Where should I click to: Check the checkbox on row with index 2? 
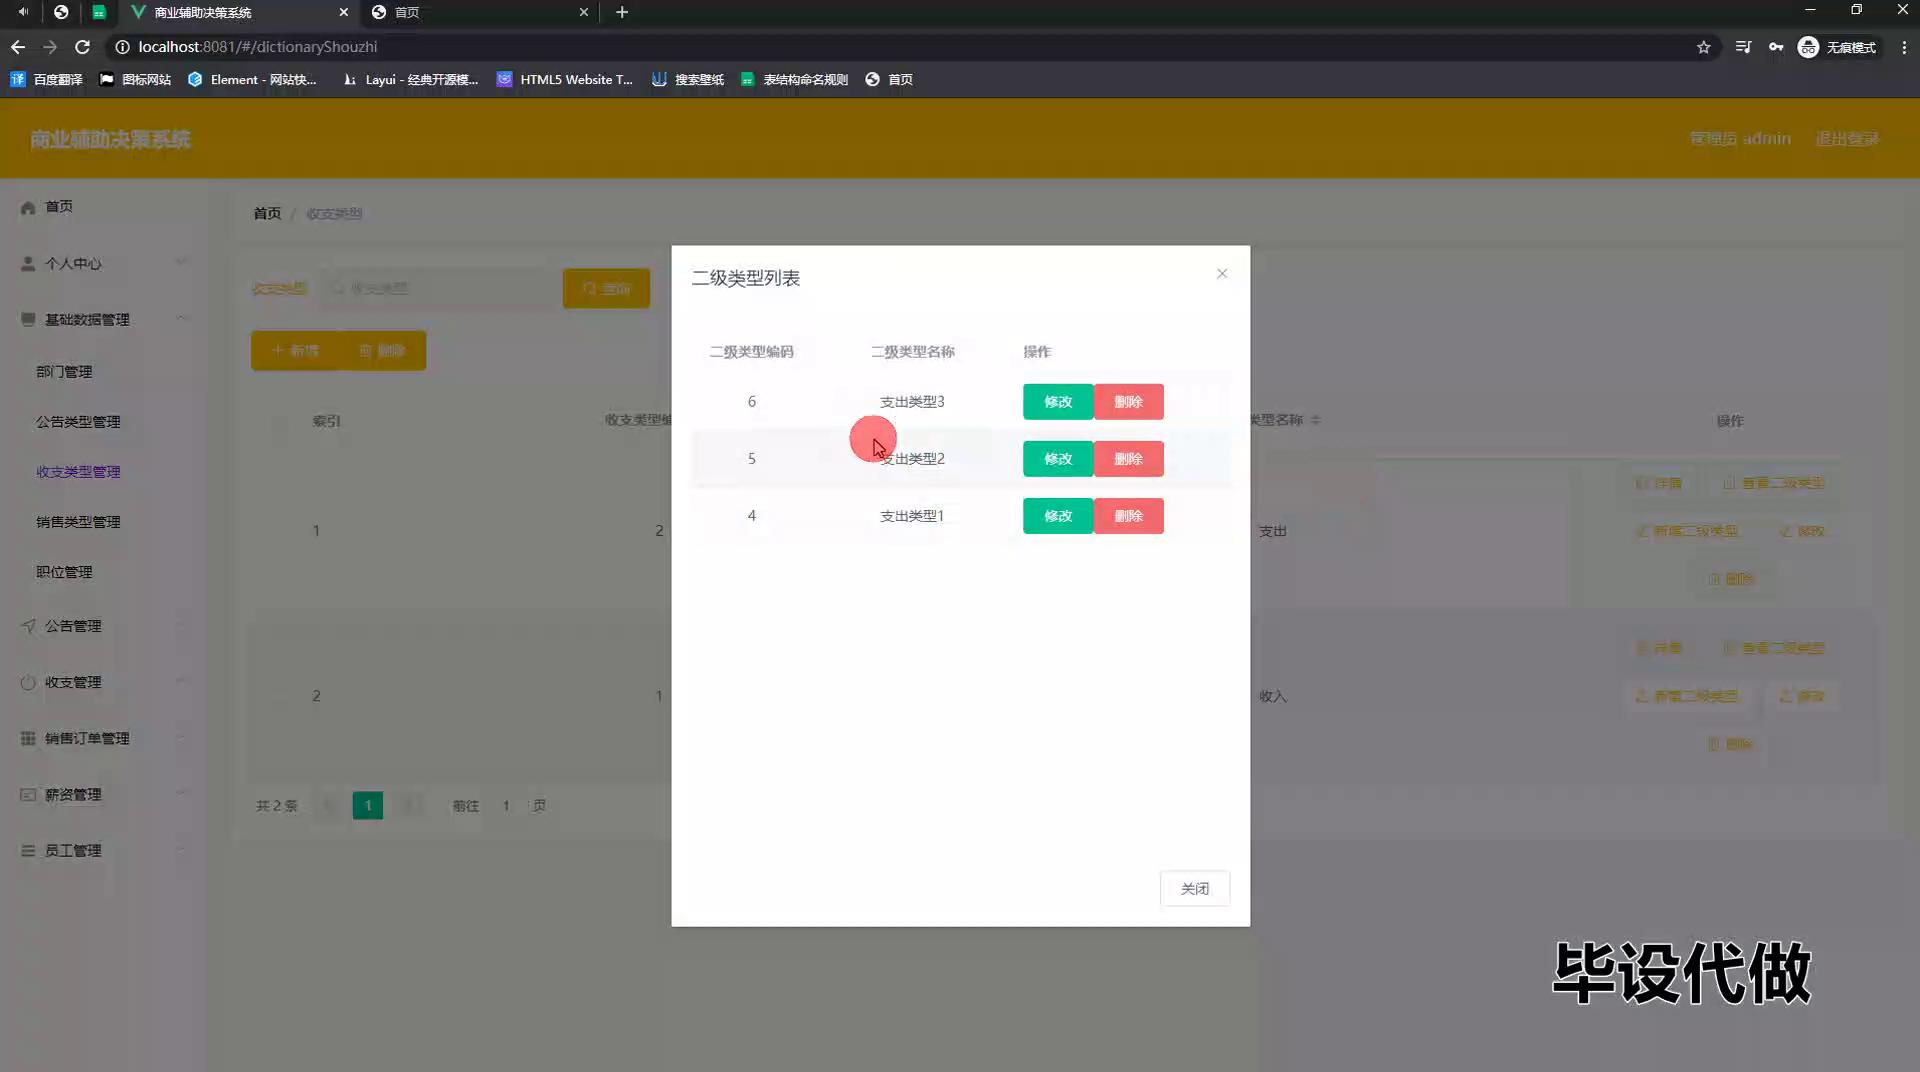(280, 696)
